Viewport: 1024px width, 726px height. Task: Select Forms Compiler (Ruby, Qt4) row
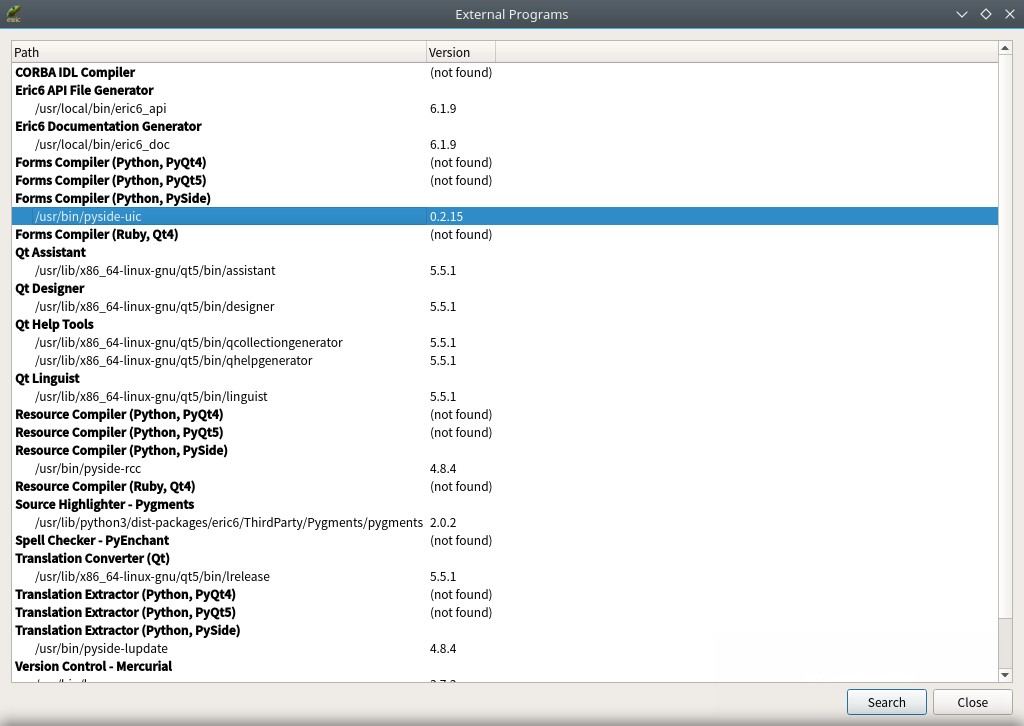tap(505, 234)
